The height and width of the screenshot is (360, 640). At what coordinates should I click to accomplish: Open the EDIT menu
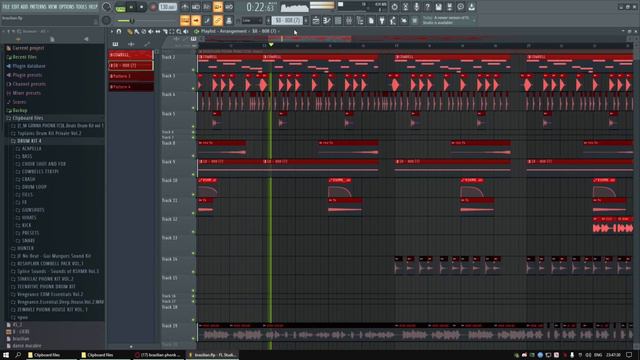point(16,7)
